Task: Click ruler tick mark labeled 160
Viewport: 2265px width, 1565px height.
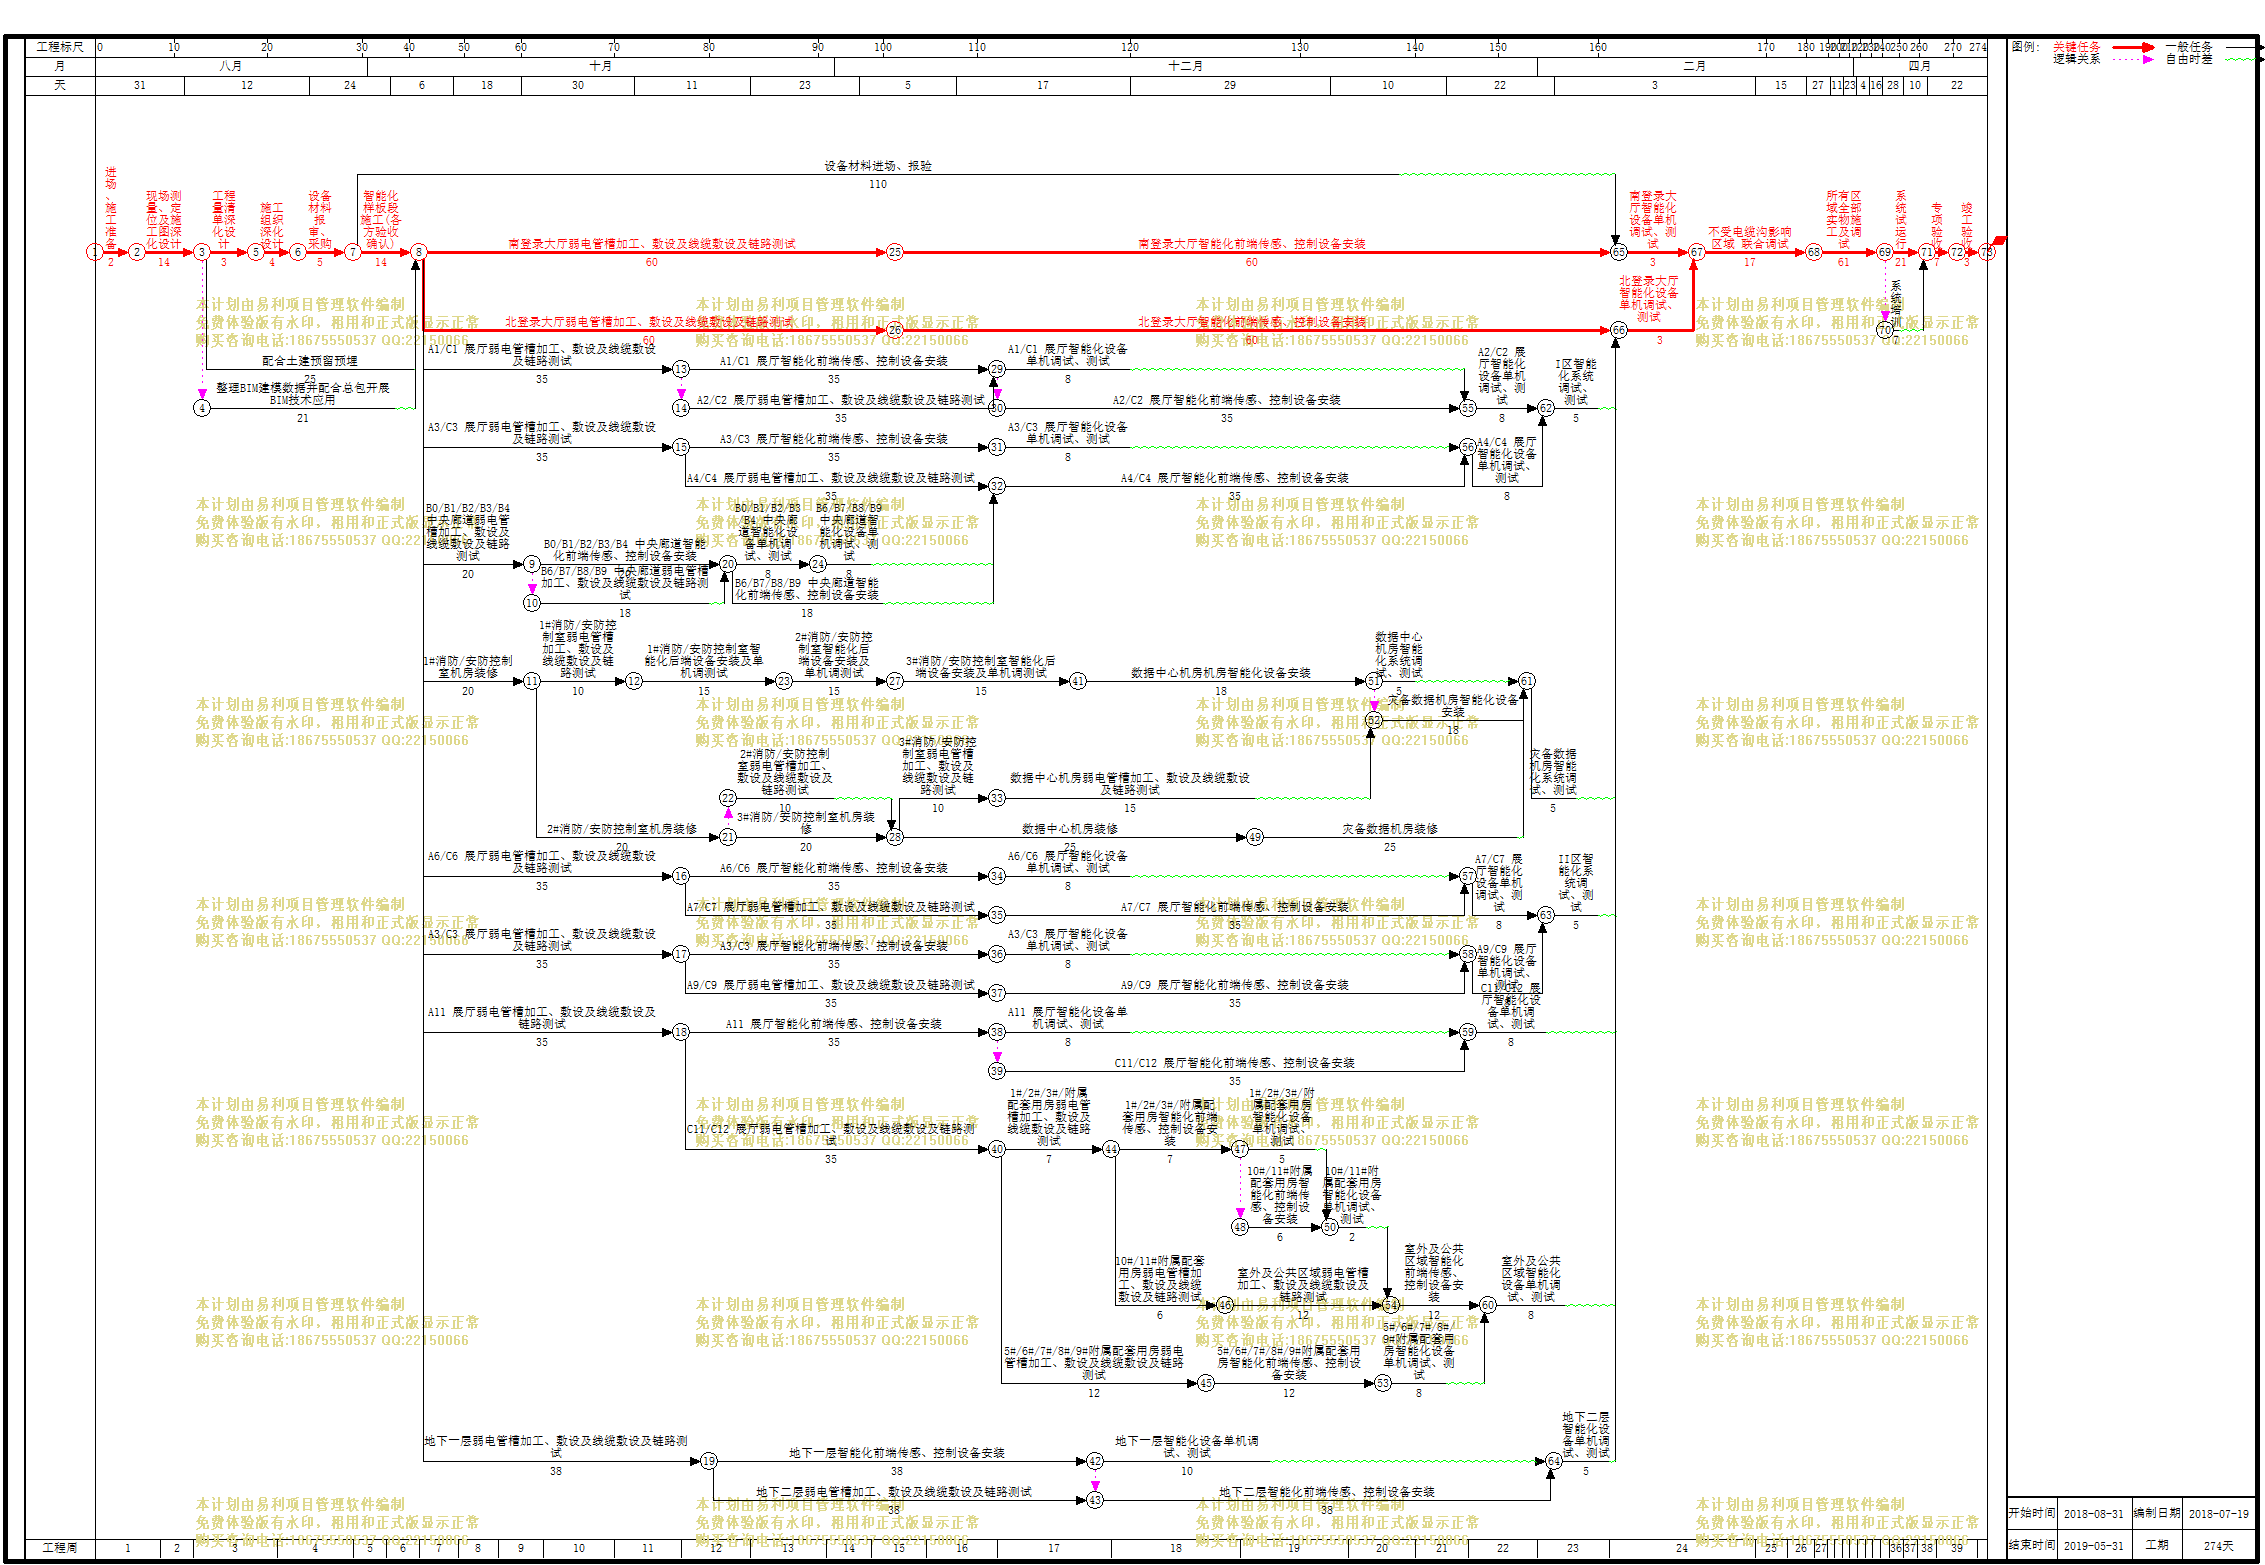Action: click(1598, 47)
